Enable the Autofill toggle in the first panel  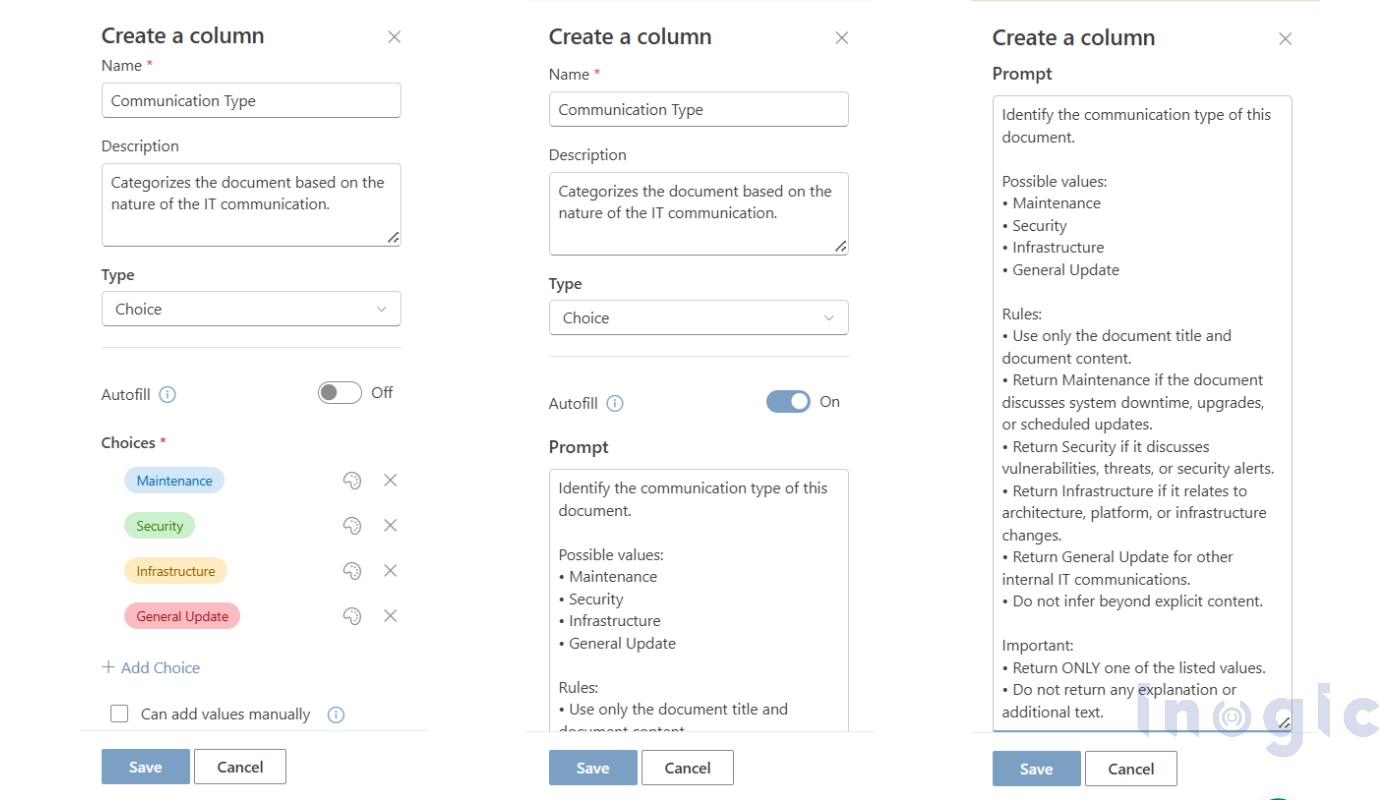click(x=339, y=392)
